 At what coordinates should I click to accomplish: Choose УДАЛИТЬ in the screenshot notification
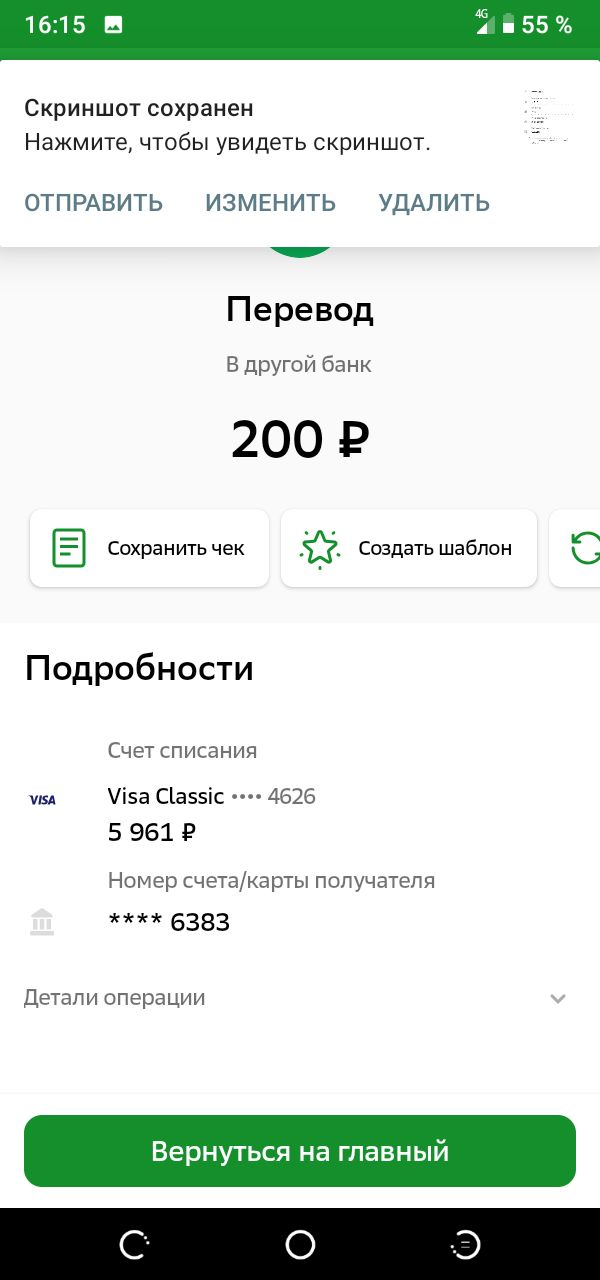[434, 203]
